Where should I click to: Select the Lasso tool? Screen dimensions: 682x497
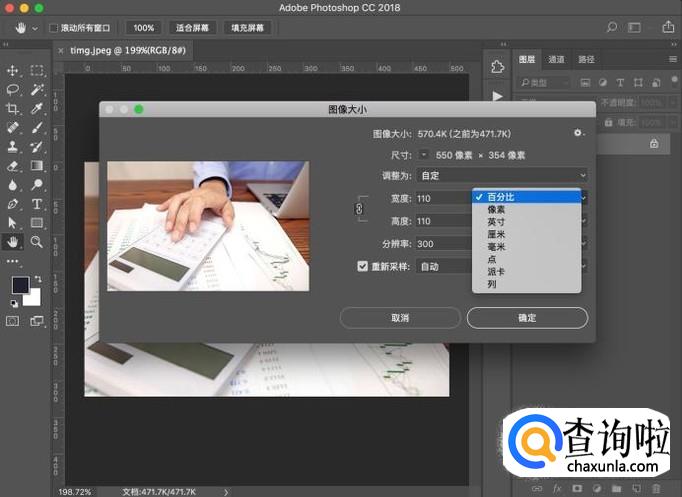(13, 90)
